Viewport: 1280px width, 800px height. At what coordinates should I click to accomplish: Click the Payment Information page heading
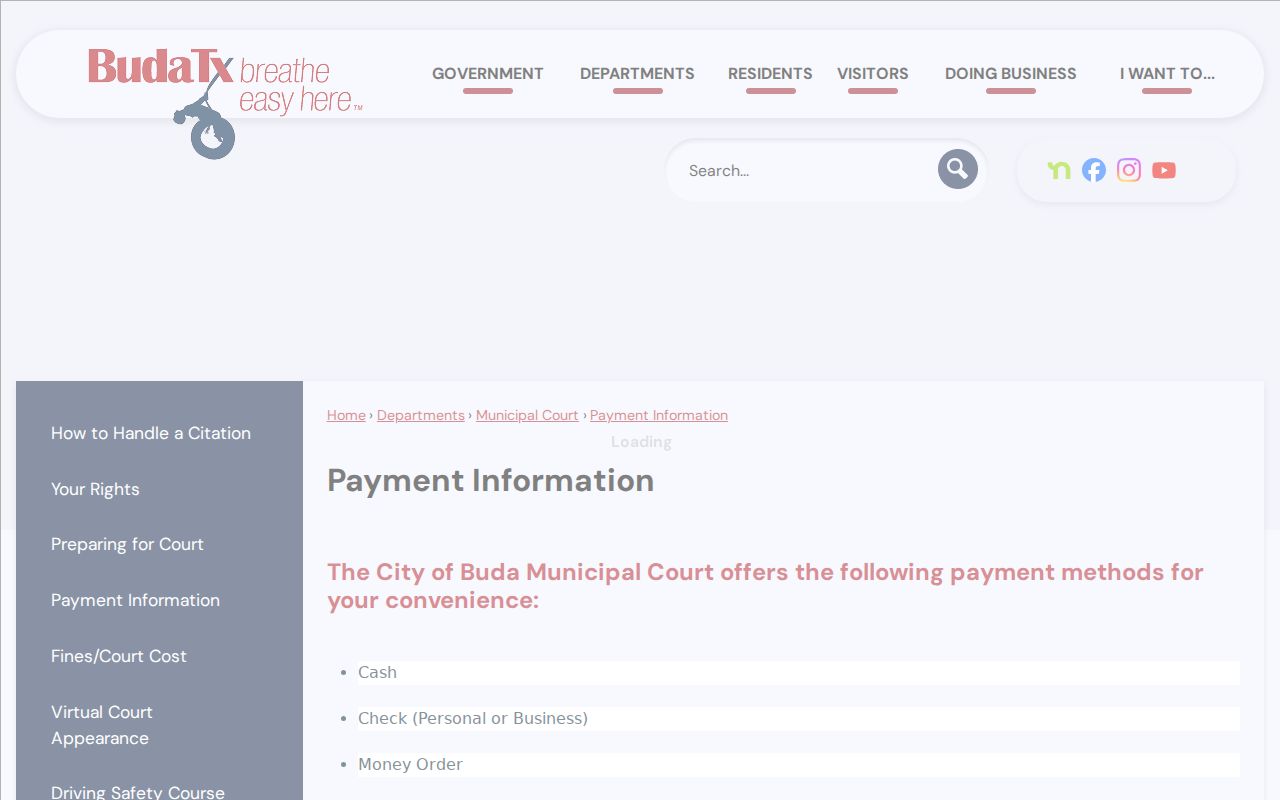pyautogui.click(x=490, y=481)
